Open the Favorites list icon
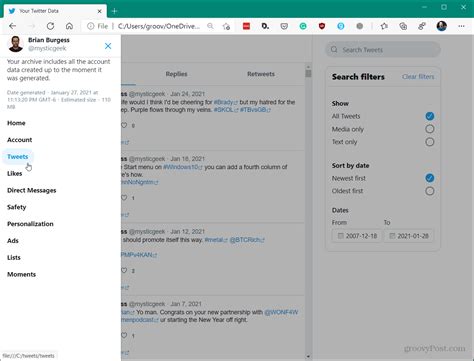Image resolution: width=474 pixels, height=361 pixels. coord(384,26)
